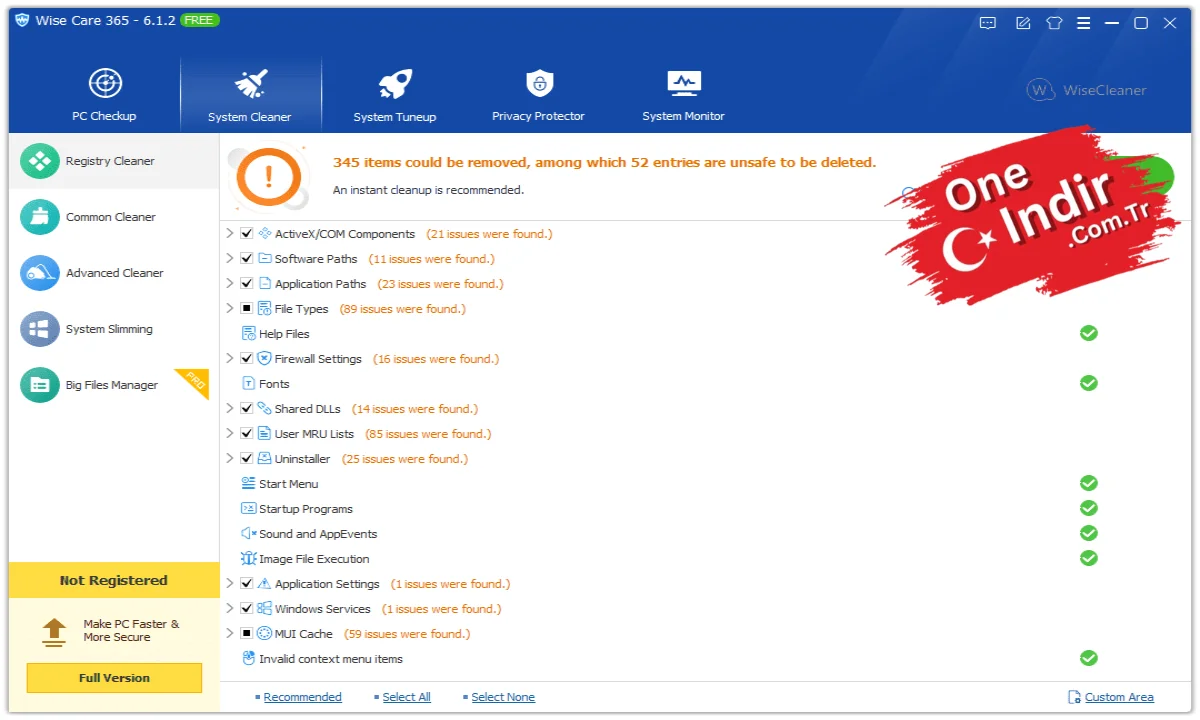This screenshot has height=720, width=1200.
Task: Uncheck ActiveX/COM Components checkbox
Action: (x=247, y=234)
